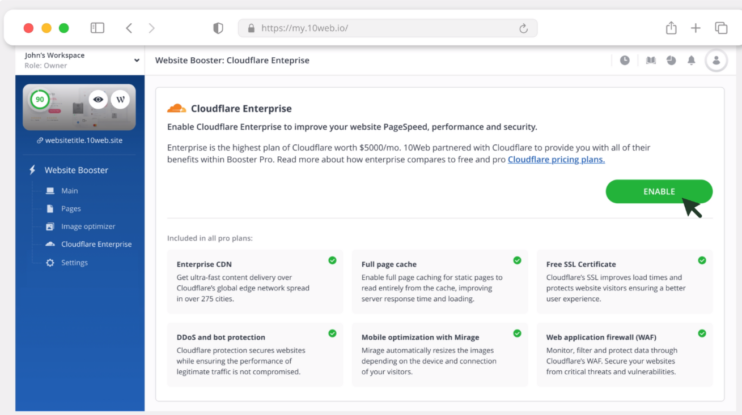The height and width of the screenshot is (415, 742).
Task: Click the ENABLE Cloudflare Enterprise button
Action: (x=659, y=192)
